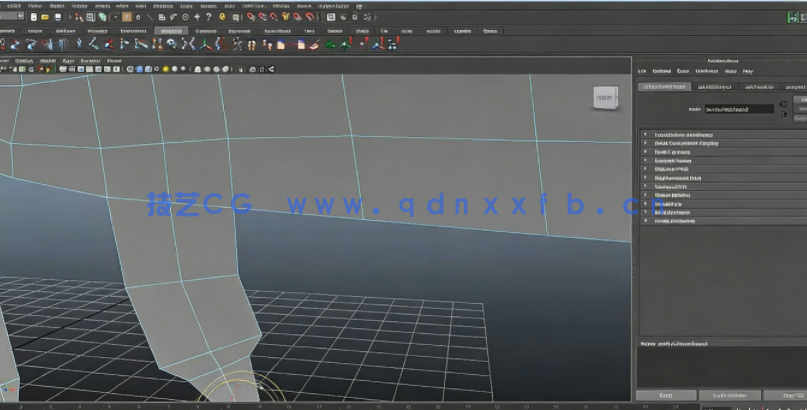Open the Attributes menu in Attribute Editor
Screen dimensions: 807x410
pyautogui.click(x=706, y=71)
